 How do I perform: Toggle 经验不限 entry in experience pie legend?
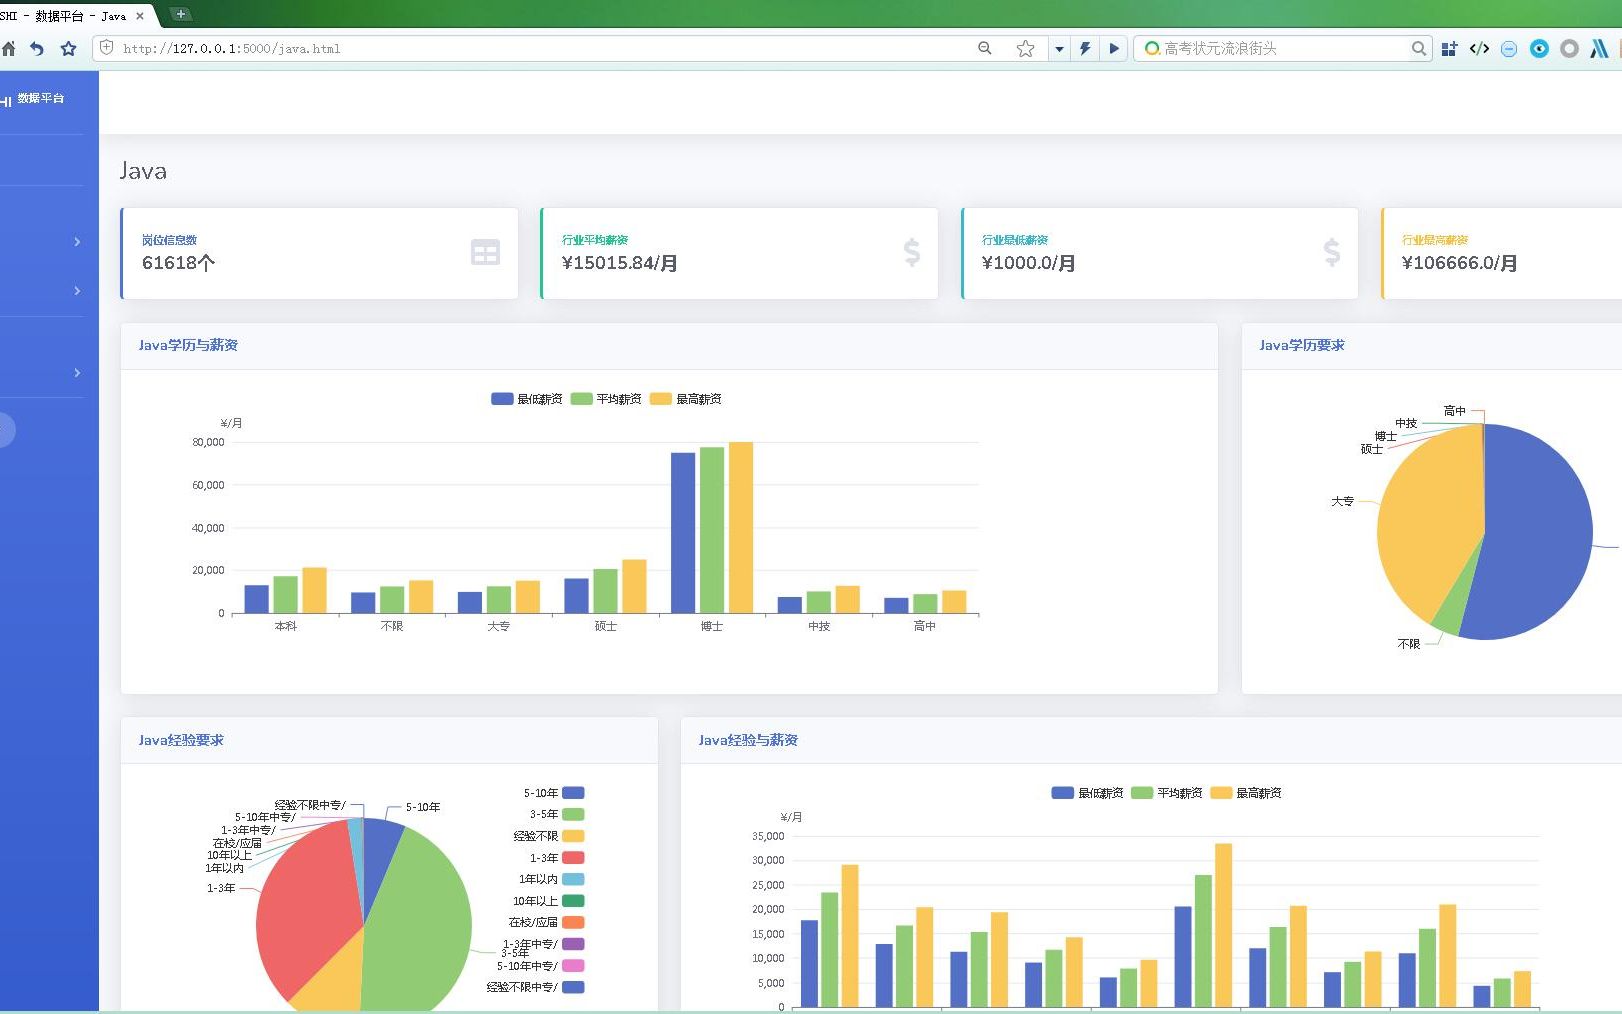point(549,836)
